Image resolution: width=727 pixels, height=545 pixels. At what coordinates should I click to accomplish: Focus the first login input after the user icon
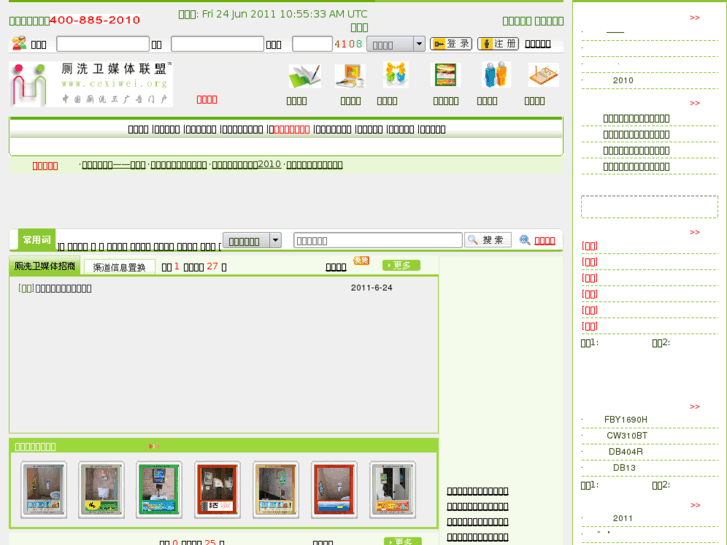(x=103, y=44)
